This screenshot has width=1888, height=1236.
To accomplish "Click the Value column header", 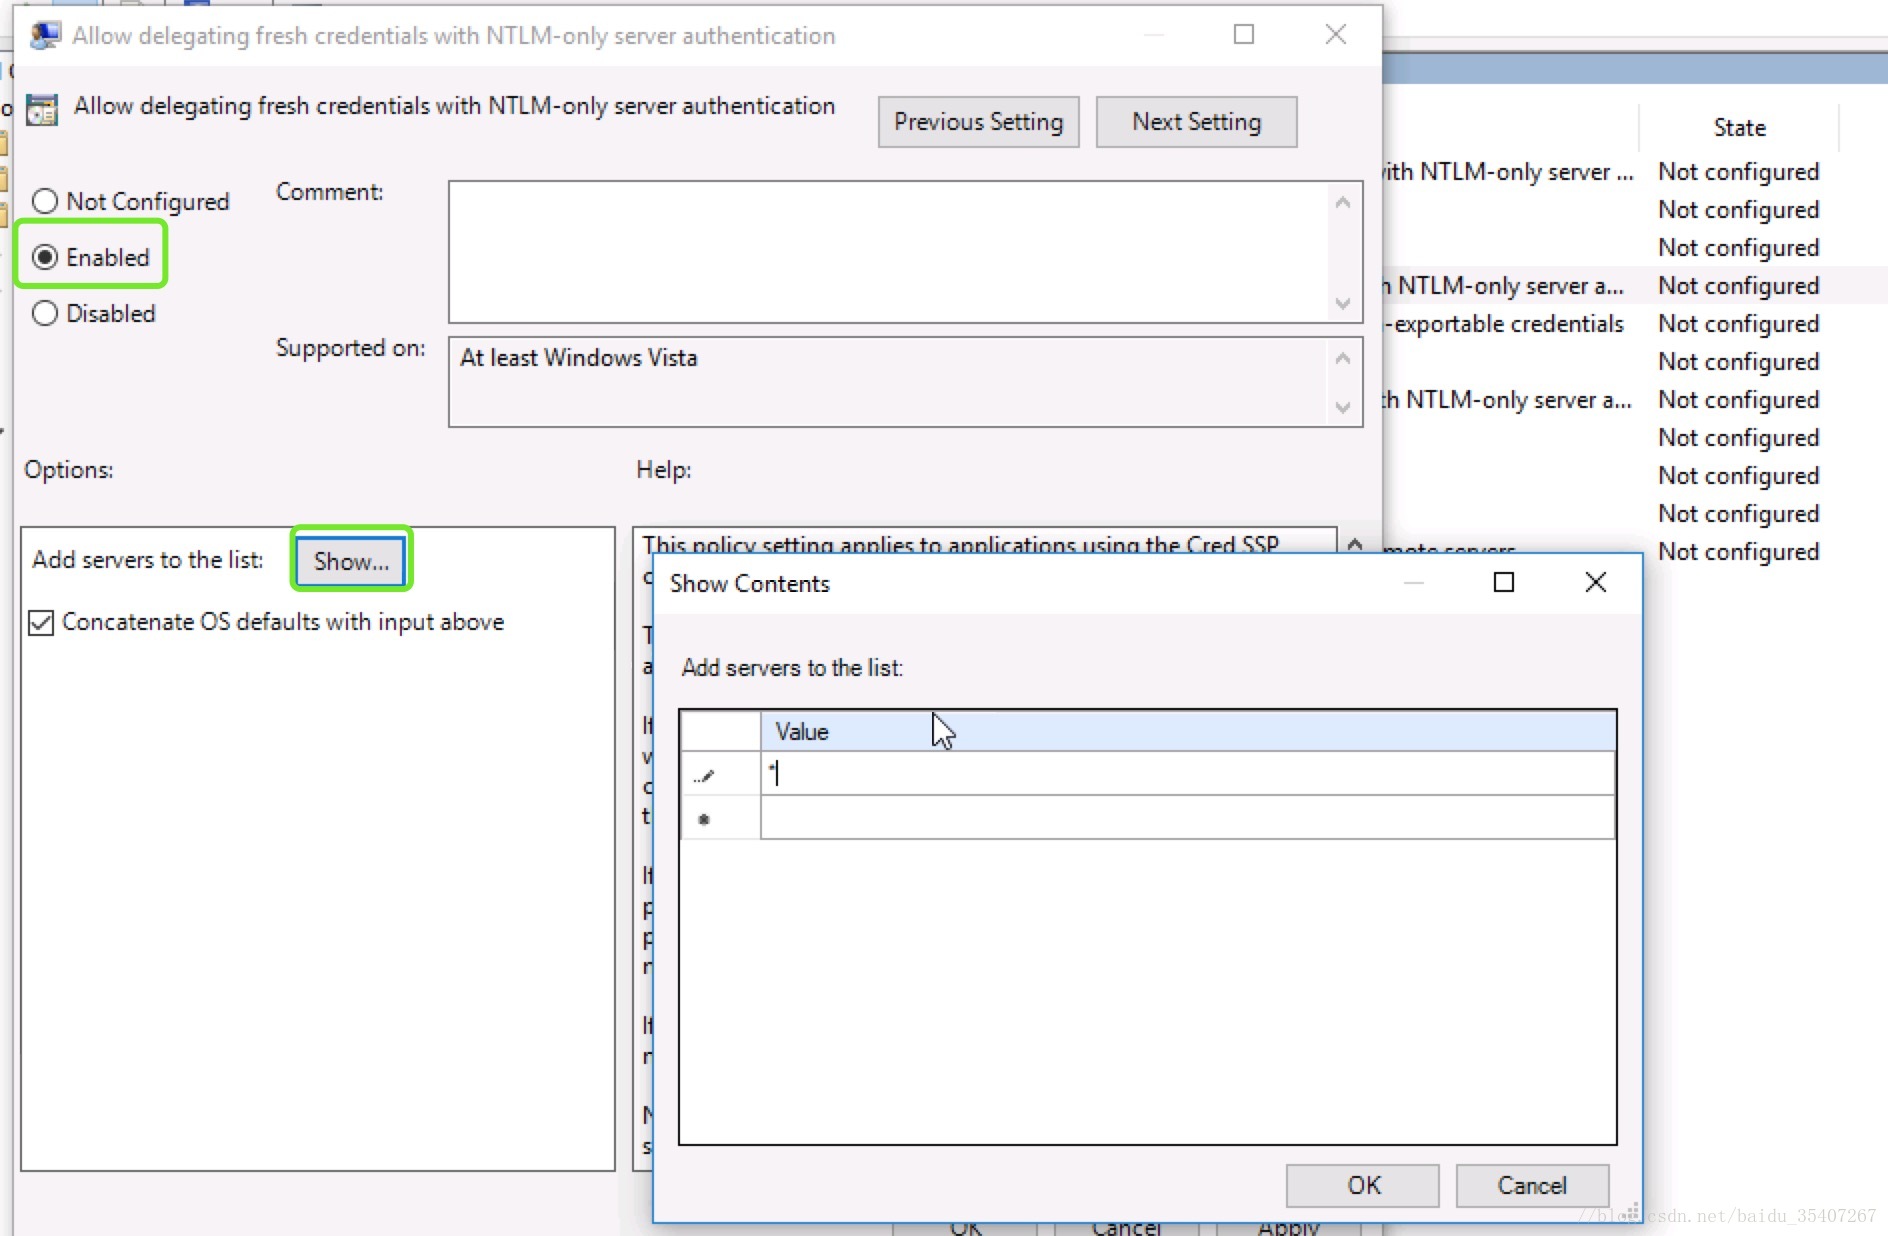I will [x=1187, y=731].
